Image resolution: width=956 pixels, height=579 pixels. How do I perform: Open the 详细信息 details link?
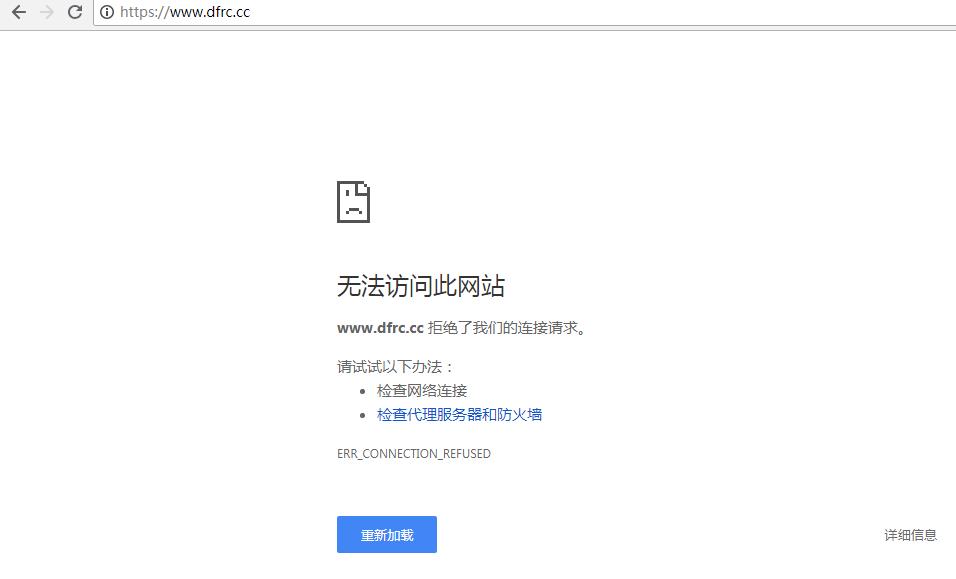click(x=908, y=534)
